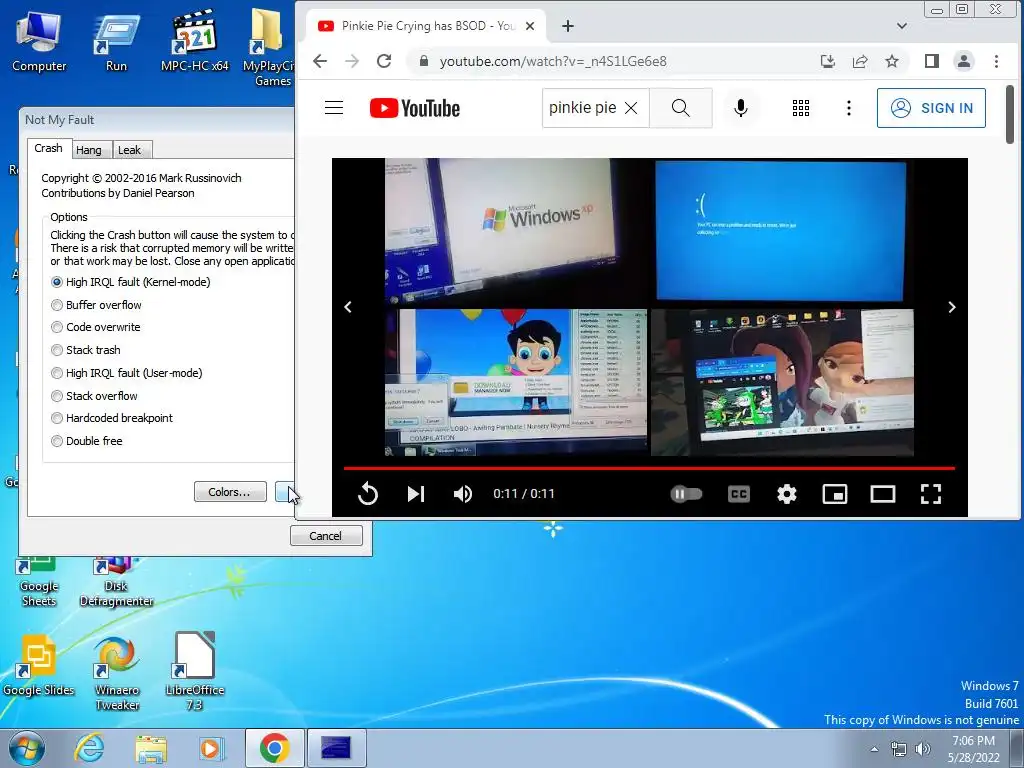This screenshot has height=768, width=1024.
Task: Open the YouTube apps grid
Action: pos(801,108)
